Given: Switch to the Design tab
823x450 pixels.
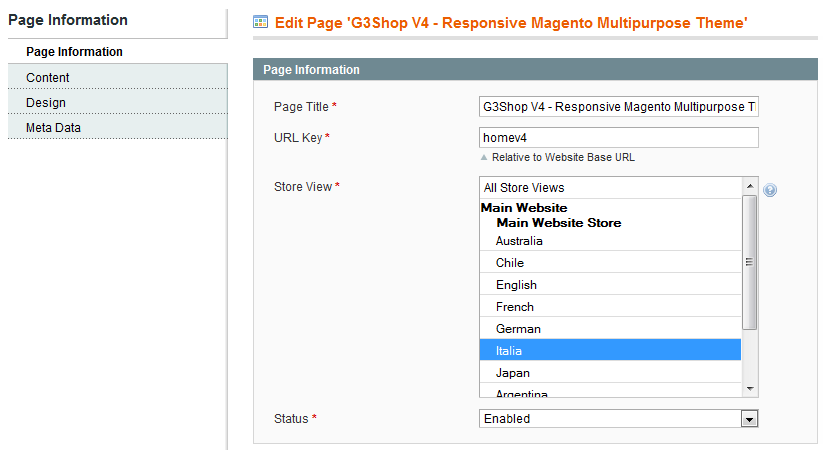Looking at the screenshot, I should pos(118,102).
